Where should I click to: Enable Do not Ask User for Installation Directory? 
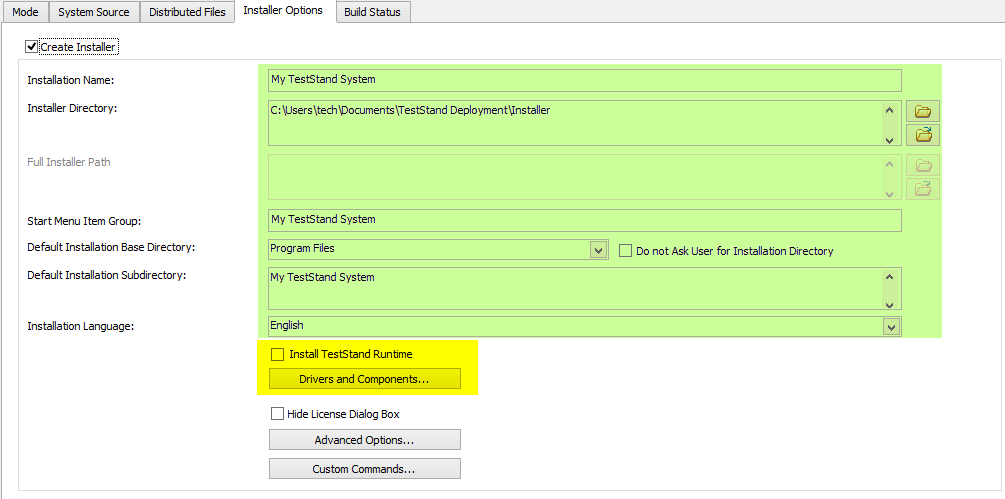(x=625, y=251)
